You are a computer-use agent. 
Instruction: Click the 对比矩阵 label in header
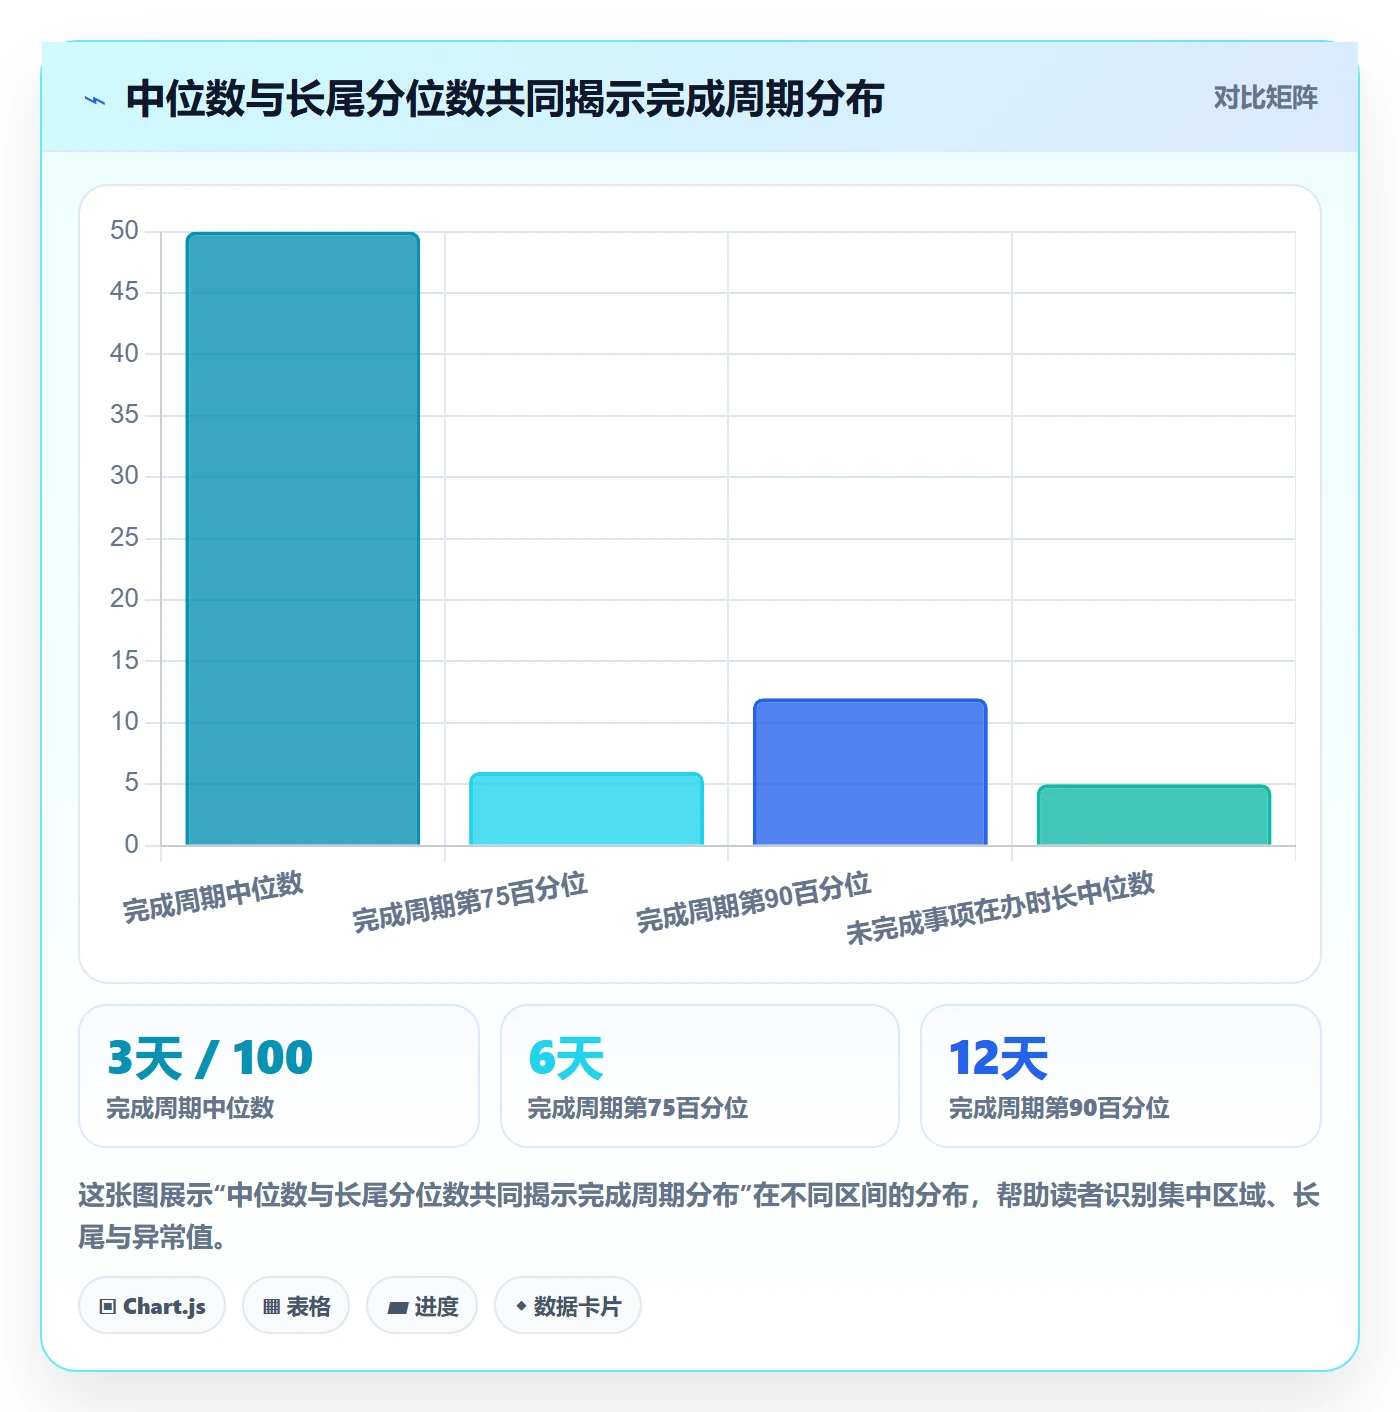click(1265, 98)
